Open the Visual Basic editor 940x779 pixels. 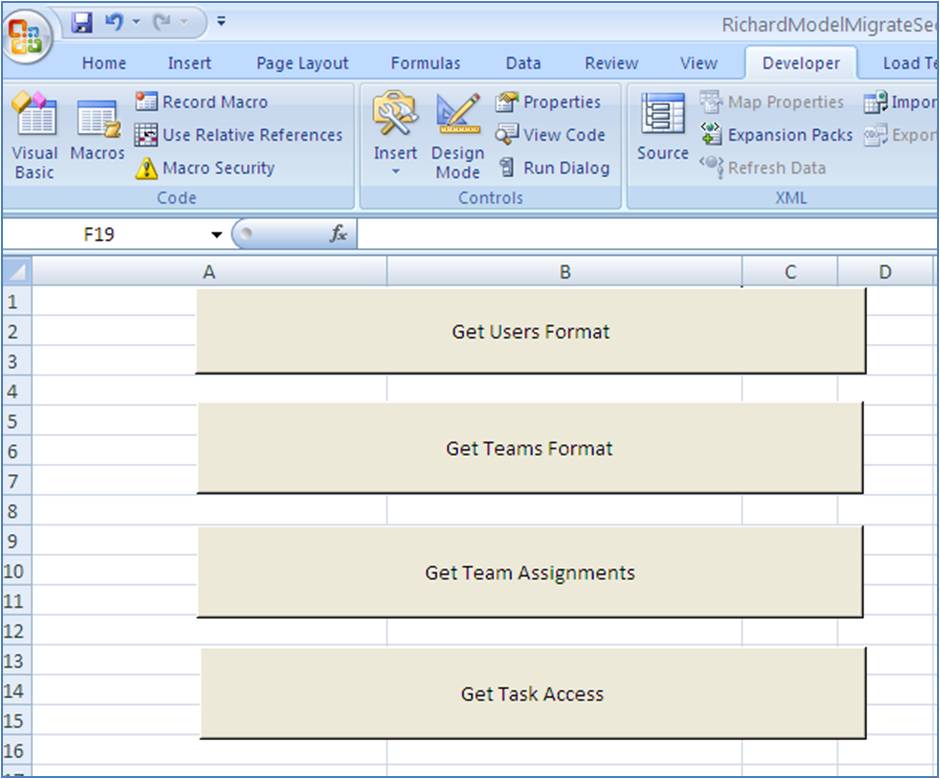34,136
